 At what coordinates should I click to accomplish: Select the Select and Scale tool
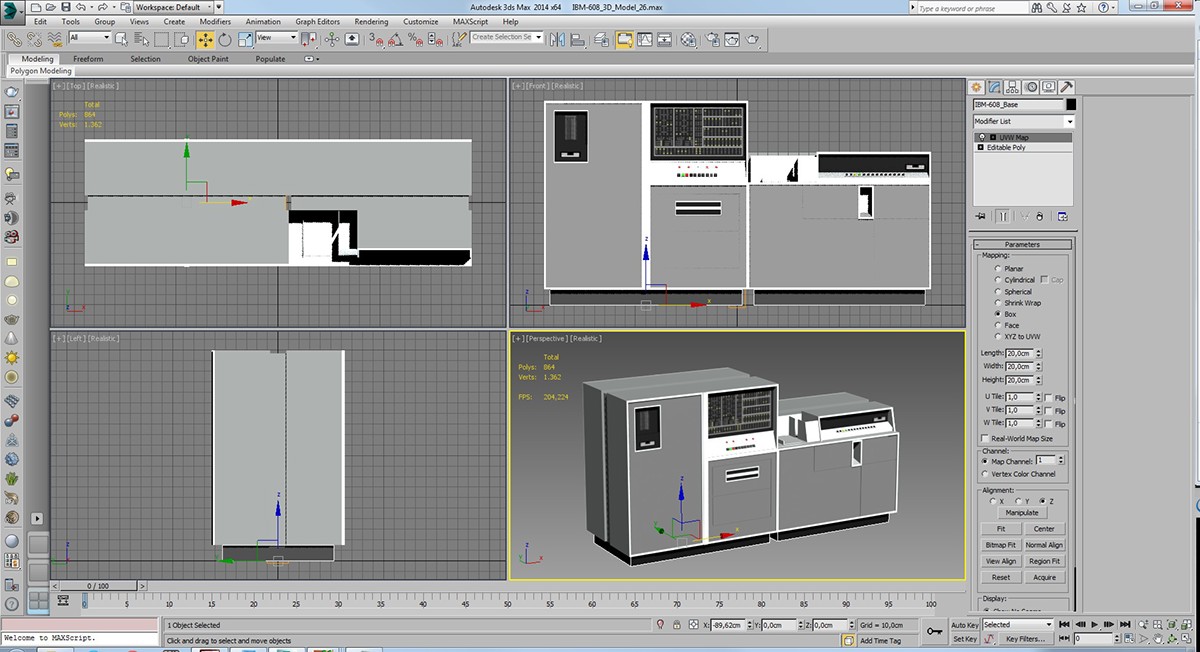(245, 39)
